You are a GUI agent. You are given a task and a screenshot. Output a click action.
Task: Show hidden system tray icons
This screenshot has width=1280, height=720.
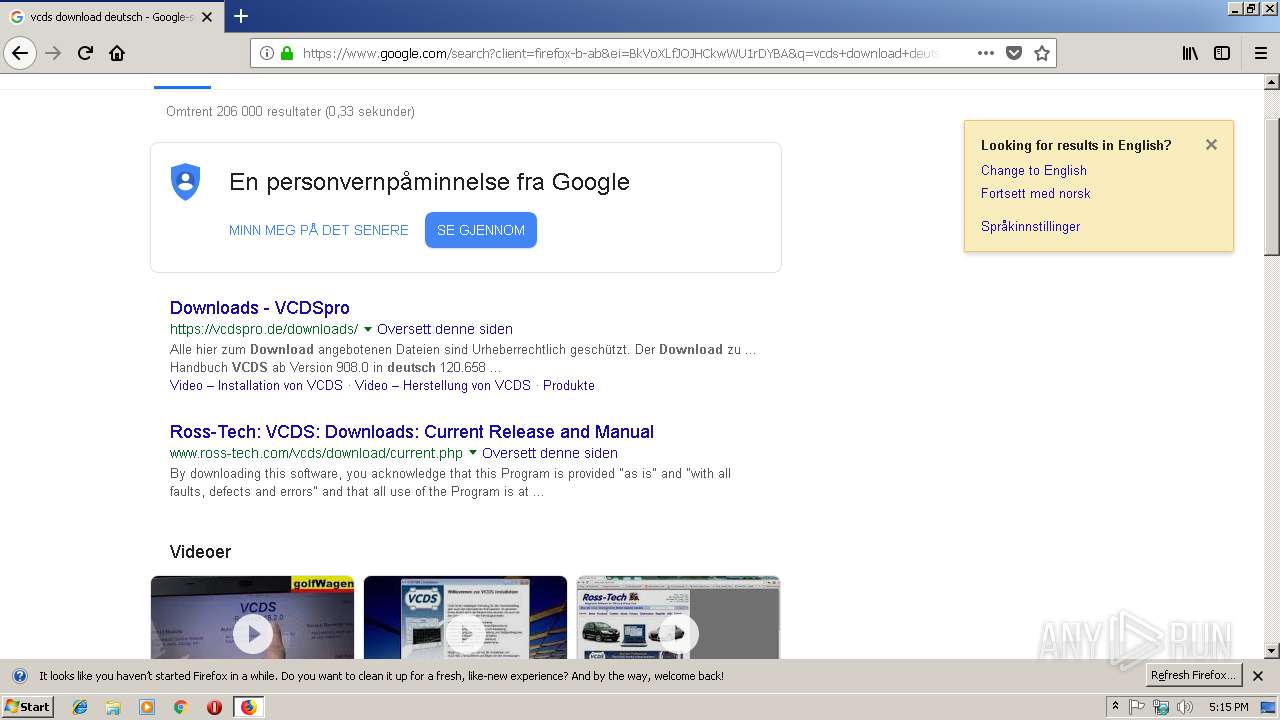click(x=1116, y=707)
